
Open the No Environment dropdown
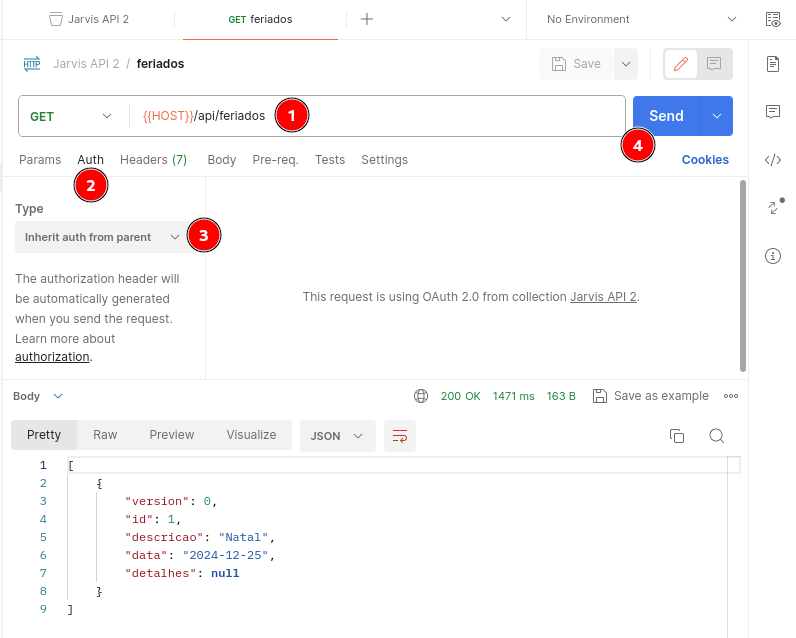[x=641, y=19]
